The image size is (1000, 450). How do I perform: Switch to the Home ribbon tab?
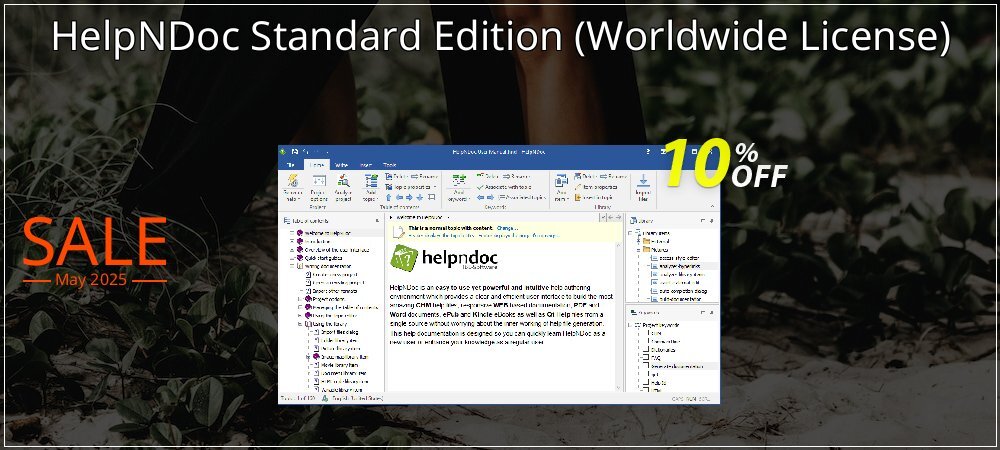[x=317, y=165]
